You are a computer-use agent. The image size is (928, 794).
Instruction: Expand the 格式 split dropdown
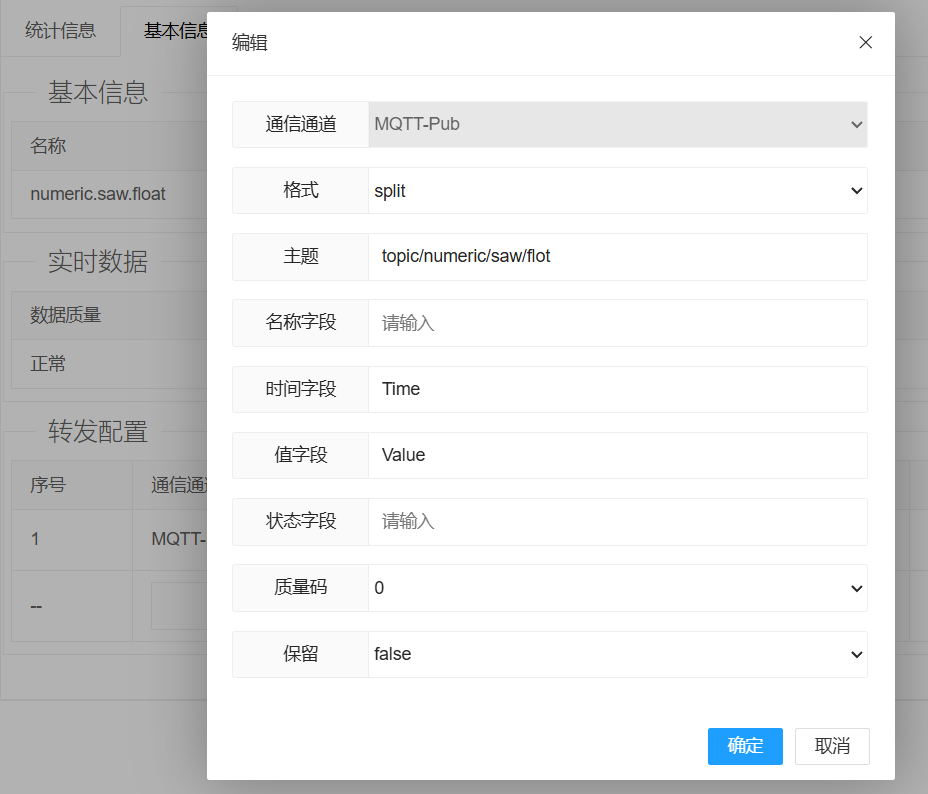[617, 191]
